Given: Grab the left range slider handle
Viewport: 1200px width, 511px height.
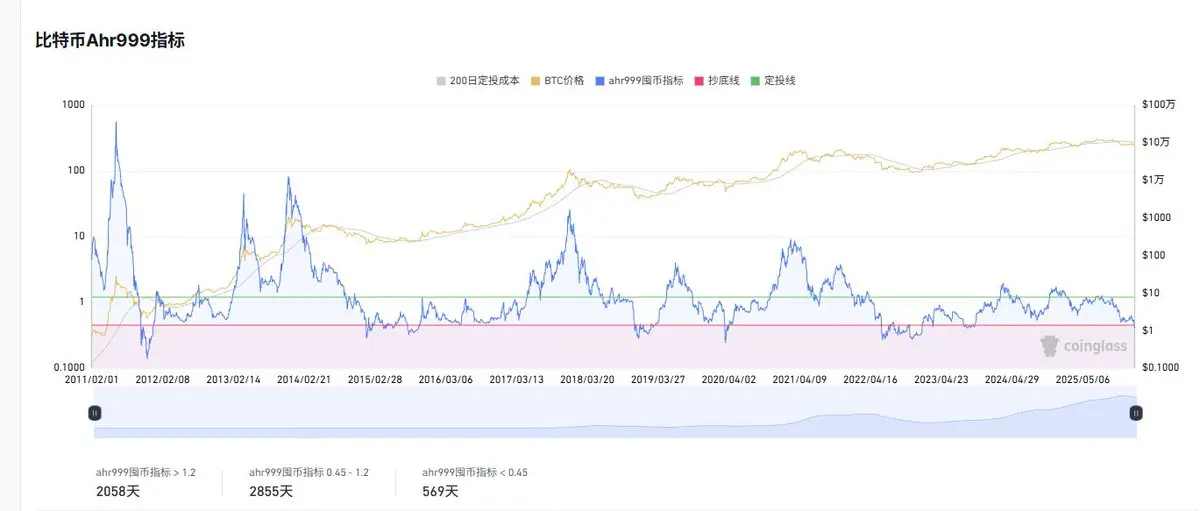Looking at the screenshot, I should (95, 412).
